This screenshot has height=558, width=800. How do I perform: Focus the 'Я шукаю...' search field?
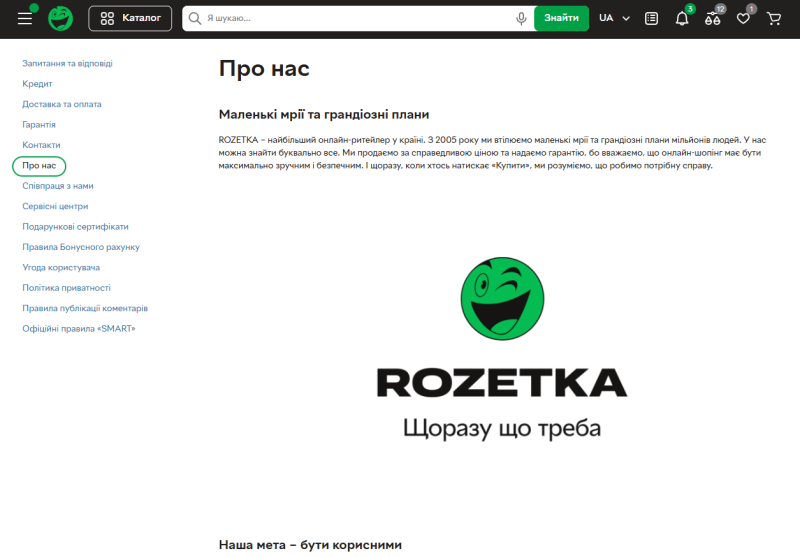pyautogui.click(x=355, y=18)
